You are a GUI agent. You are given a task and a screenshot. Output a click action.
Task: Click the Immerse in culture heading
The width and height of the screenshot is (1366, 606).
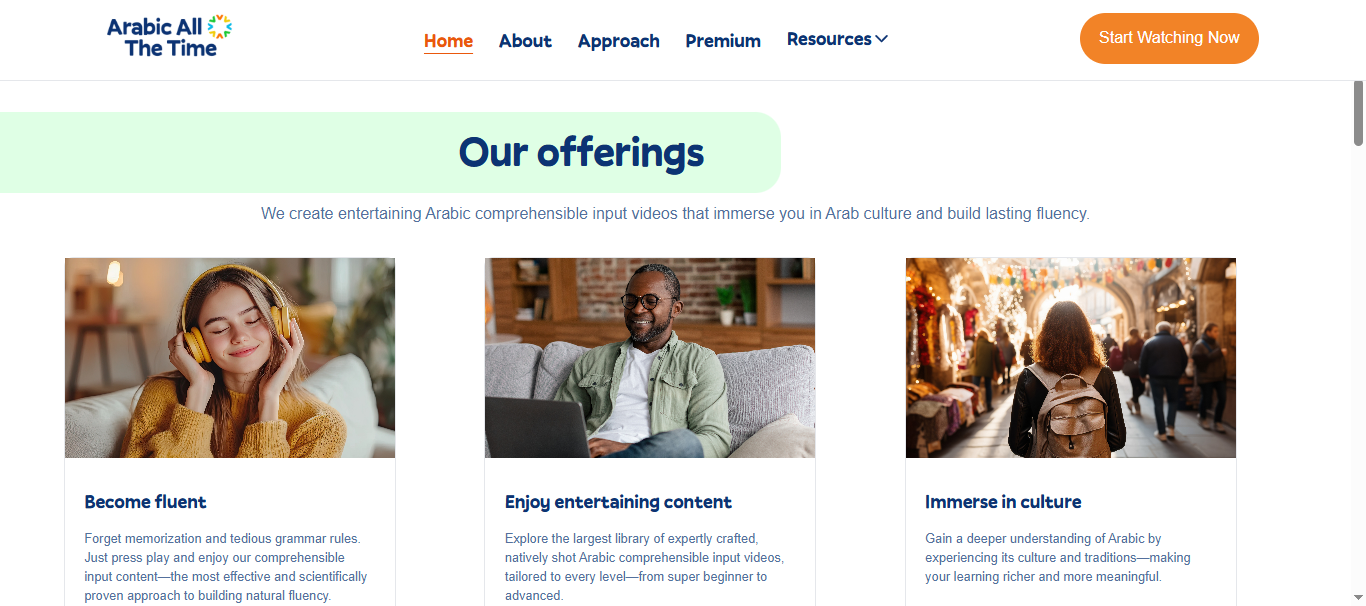(x=1003, y=502)
